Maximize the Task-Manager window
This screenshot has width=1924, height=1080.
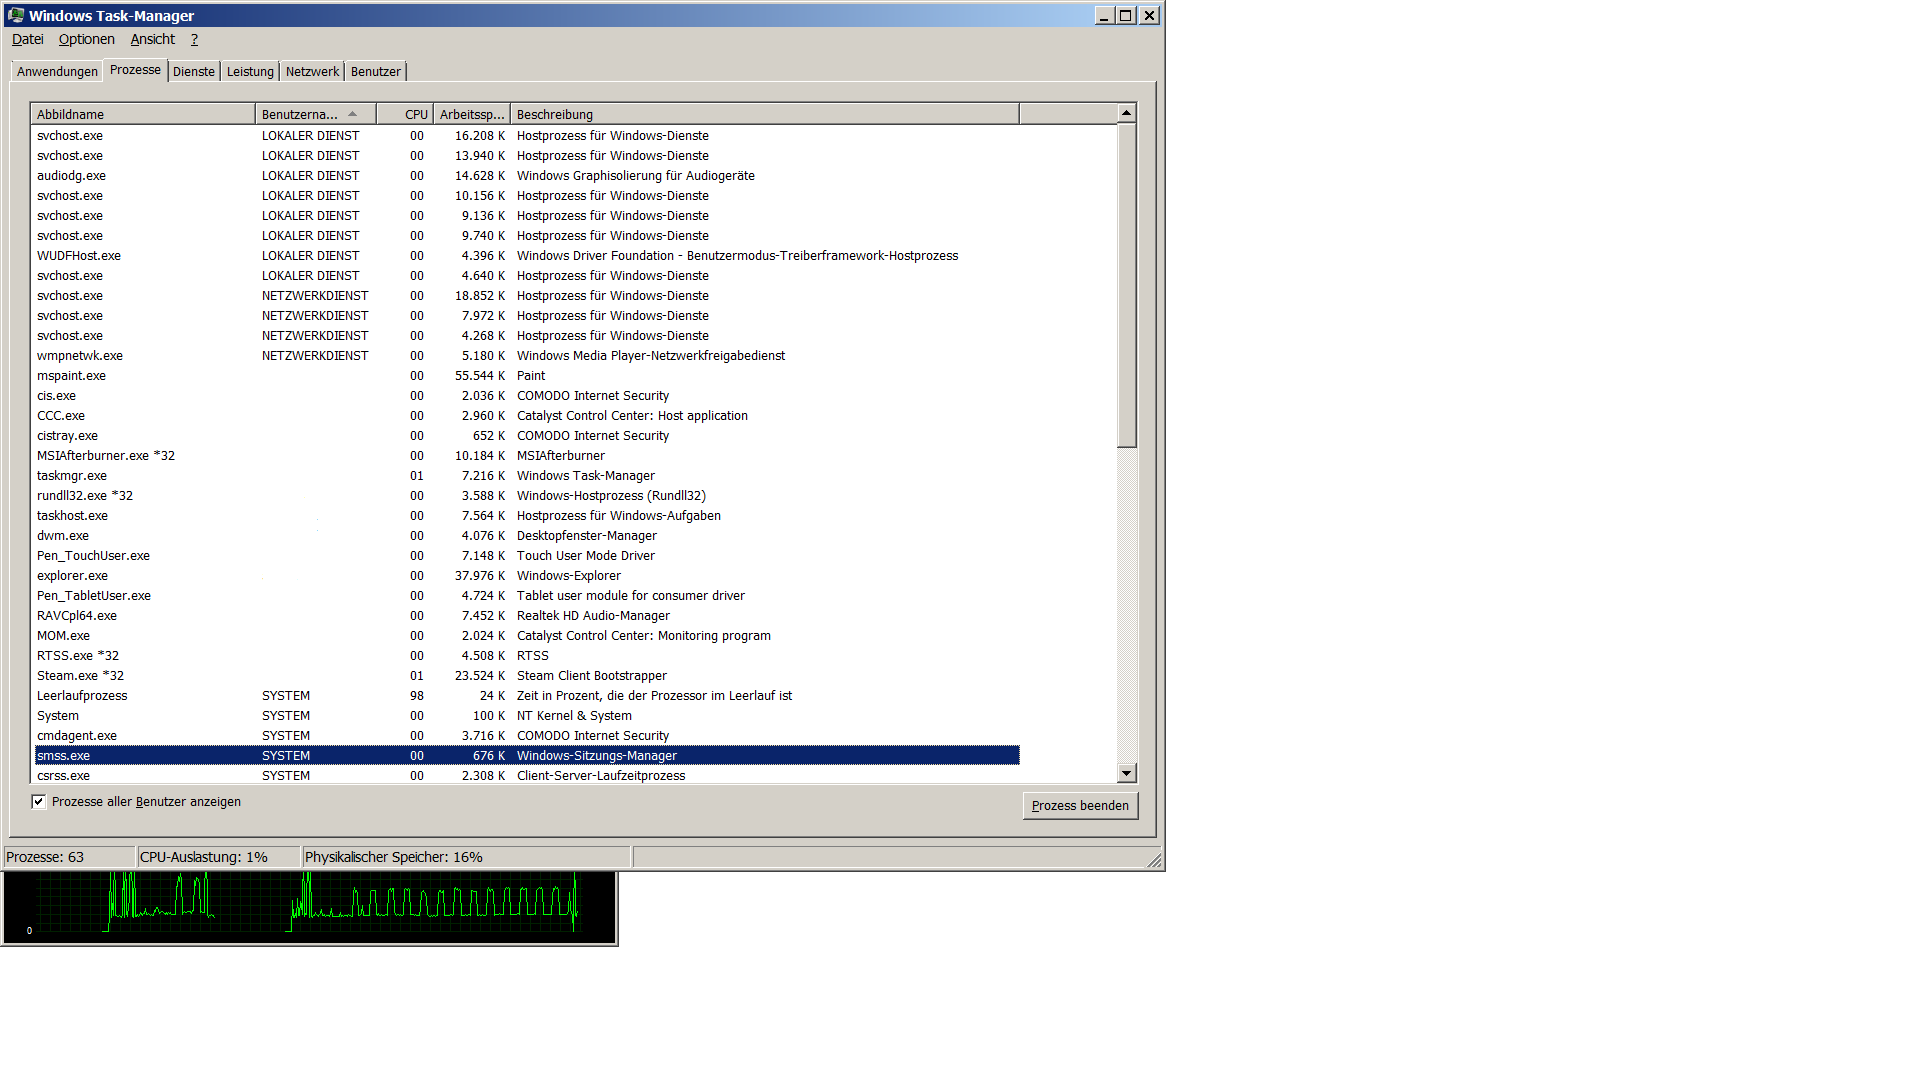[1126, 15]
